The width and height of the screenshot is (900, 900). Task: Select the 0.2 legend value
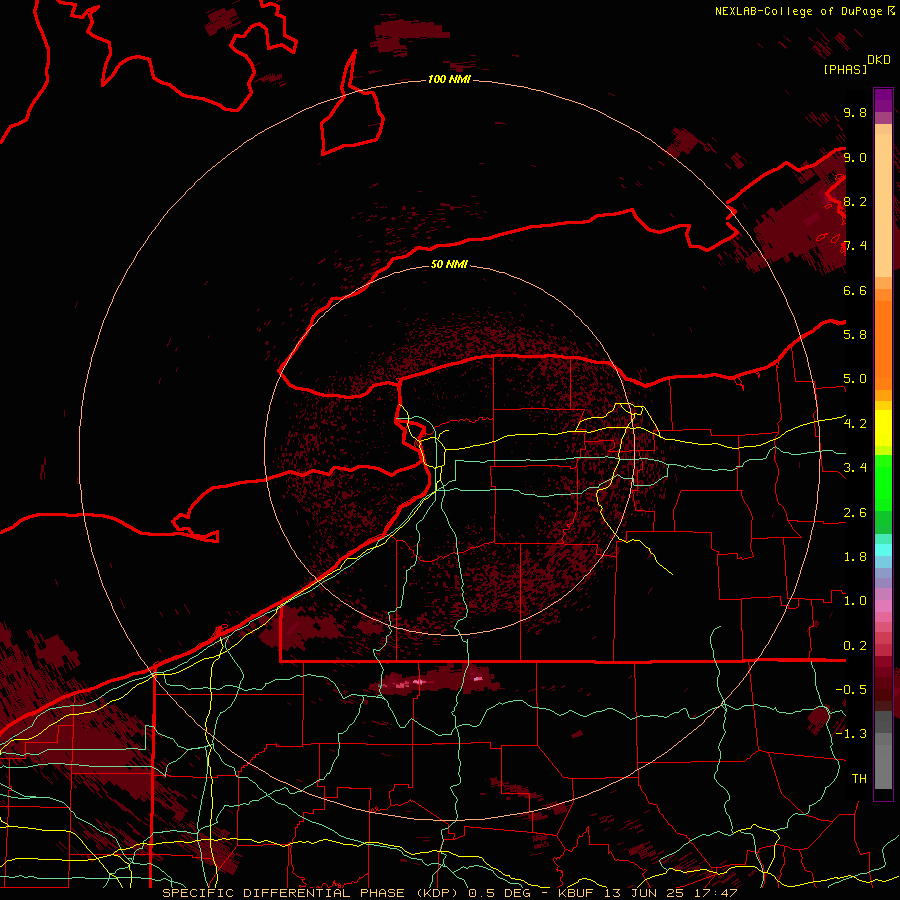[x=855, y=646]
